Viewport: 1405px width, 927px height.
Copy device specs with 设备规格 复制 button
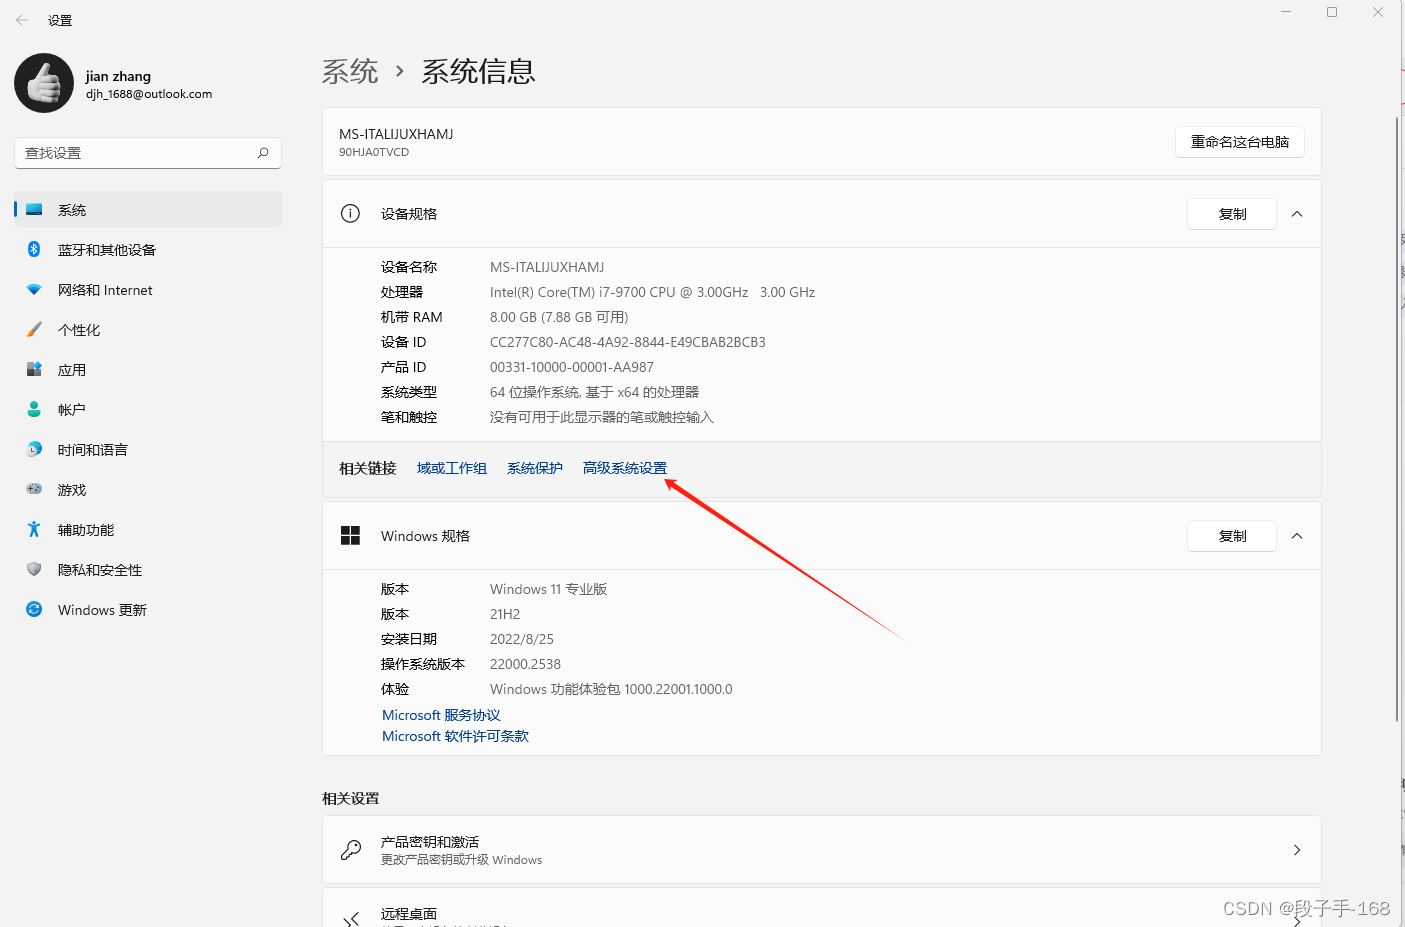[1232, 214]
